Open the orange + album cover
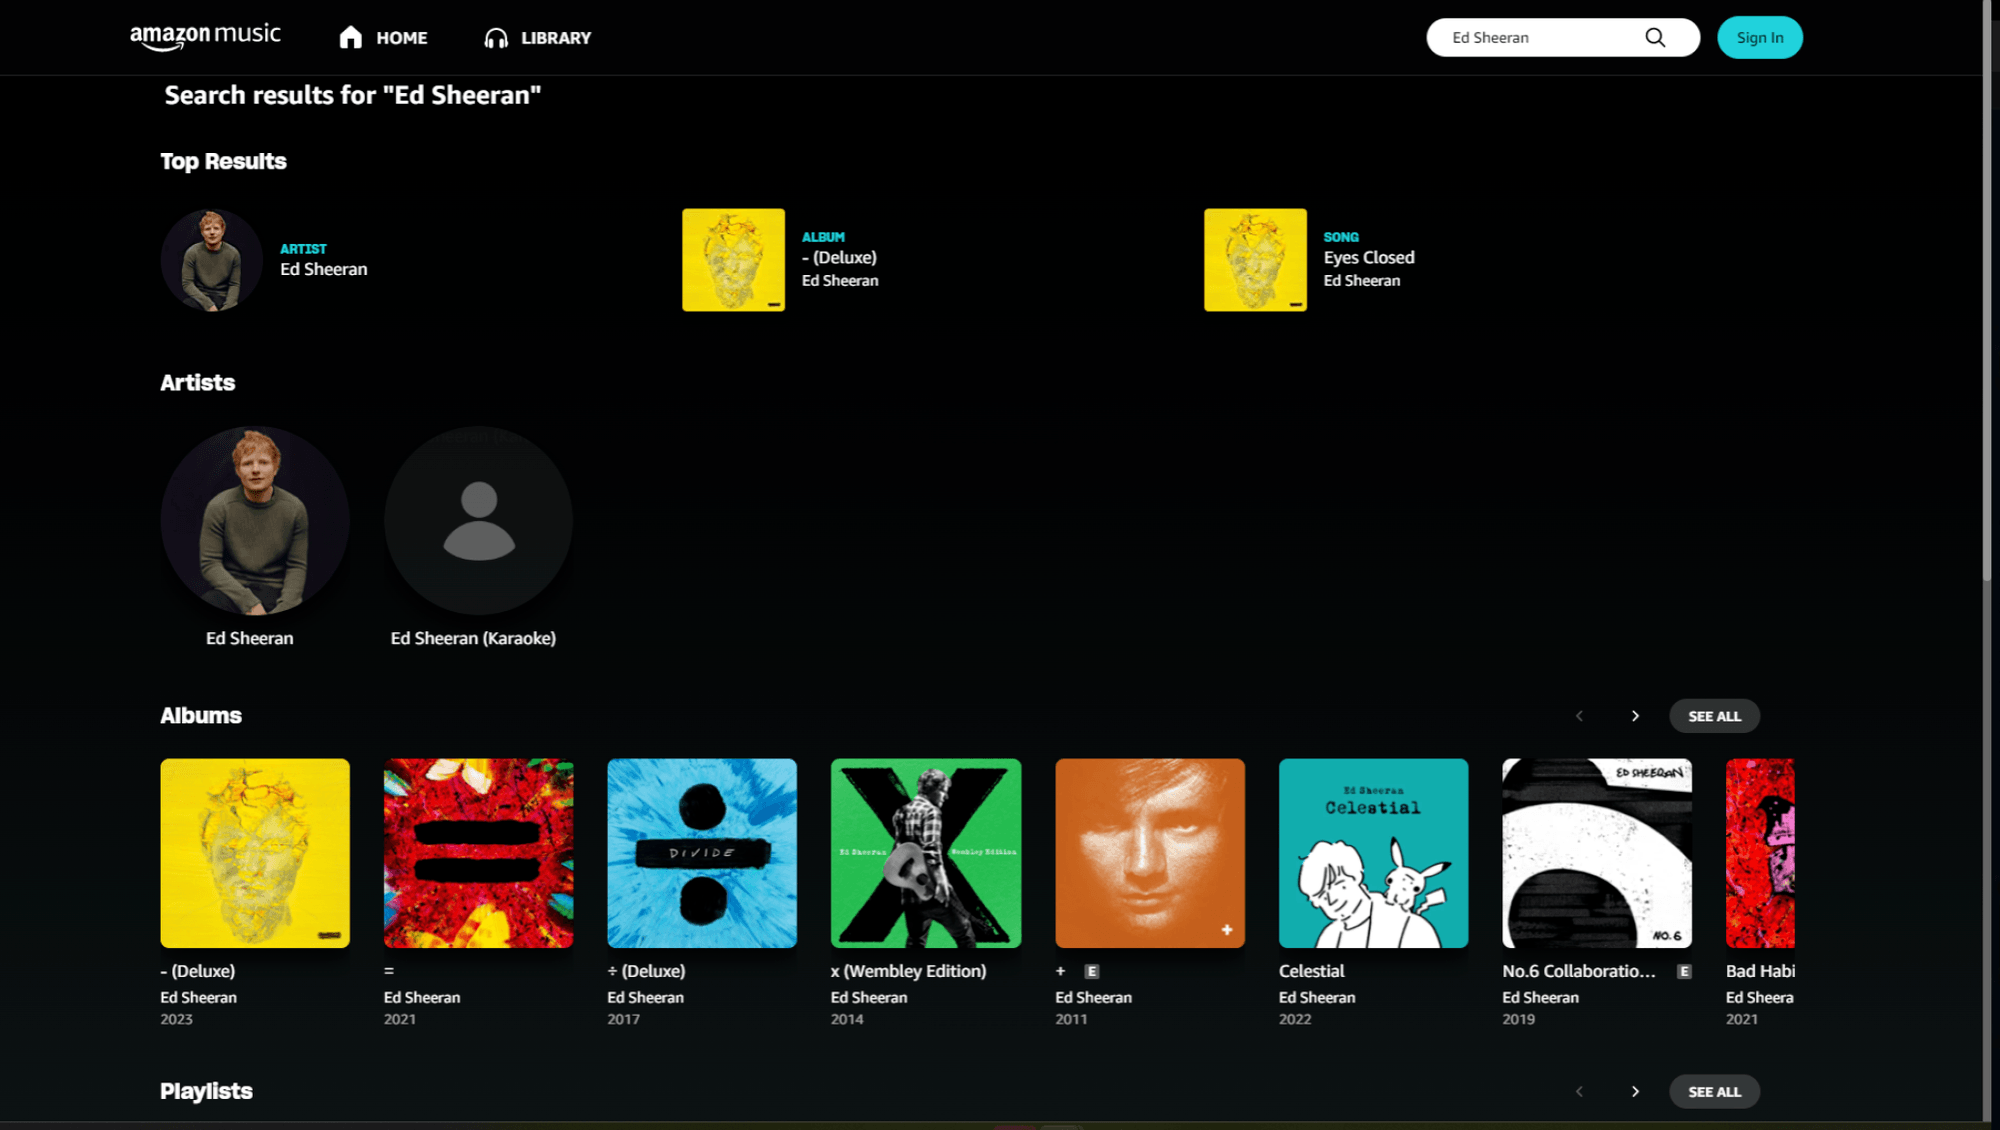 [x=1150, y=853]
